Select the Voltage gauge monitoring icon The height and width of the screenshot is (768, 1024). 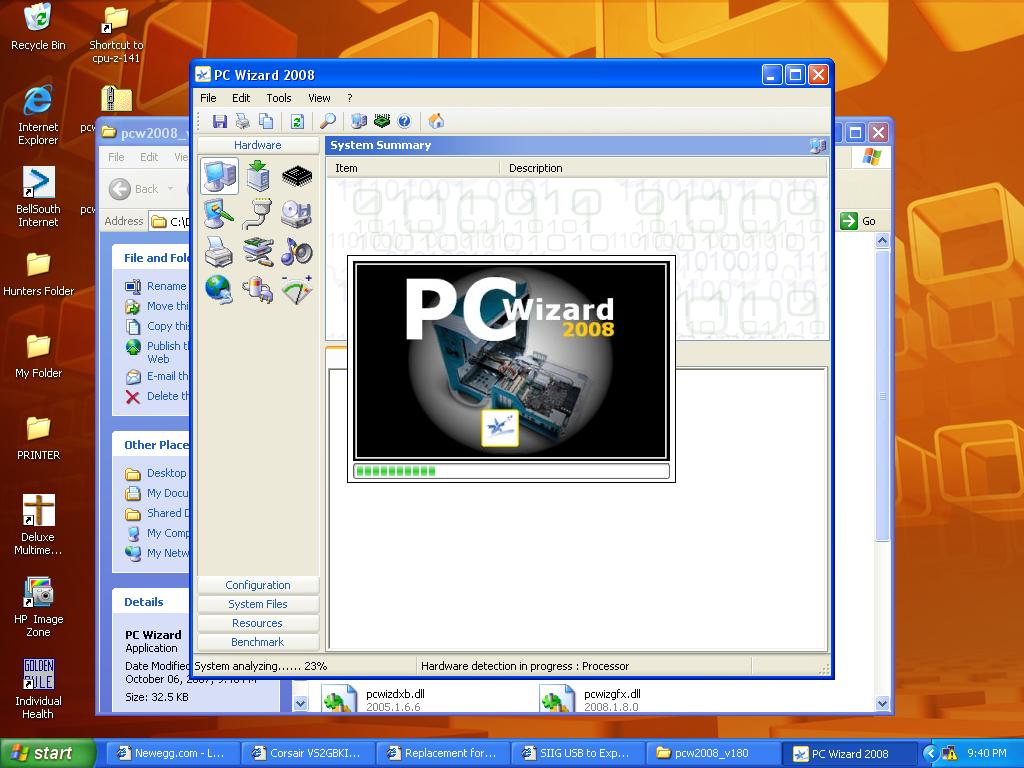pyautogui.click(x=297, y=289)
